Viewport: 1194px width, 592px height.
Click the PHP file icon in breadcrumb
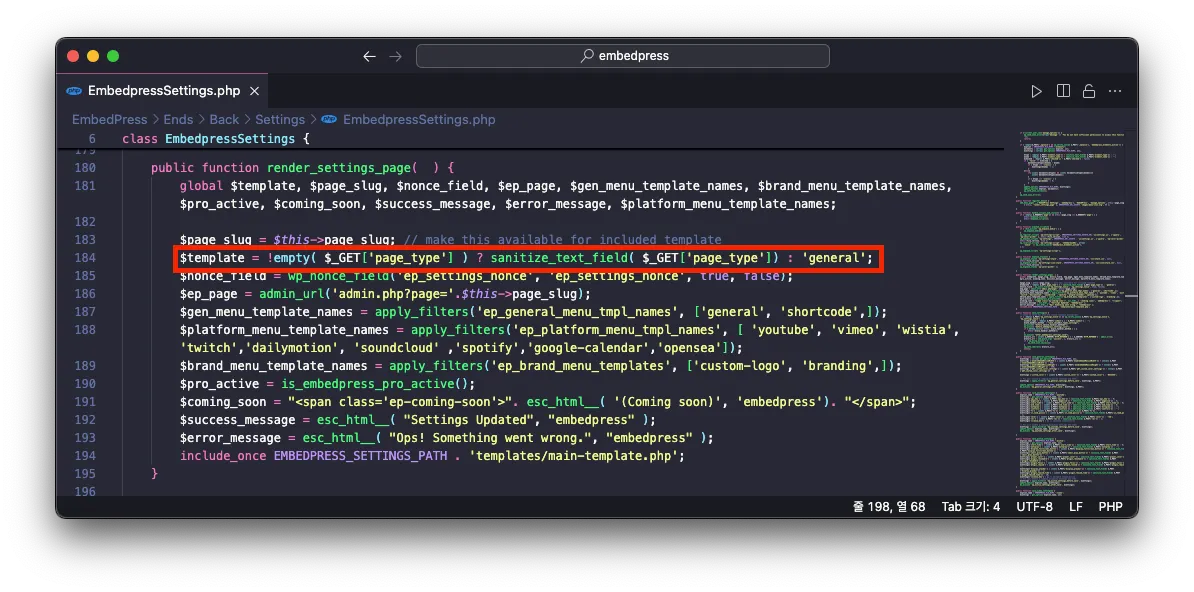coord(329,120)
